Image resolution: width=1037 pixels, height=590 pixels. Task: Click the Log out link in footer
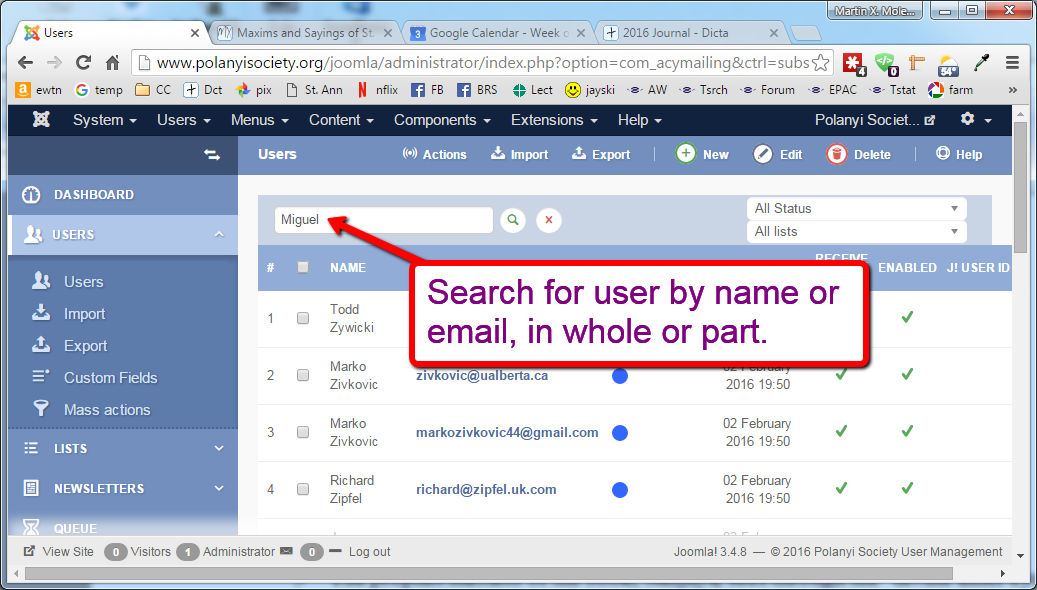(x=369, y=551)
